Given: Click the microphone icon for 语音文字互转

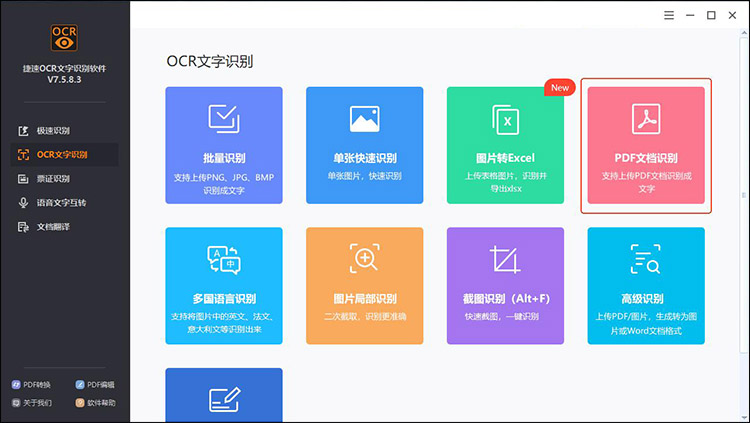Looking at the screenshot, I should coord(23,202).
